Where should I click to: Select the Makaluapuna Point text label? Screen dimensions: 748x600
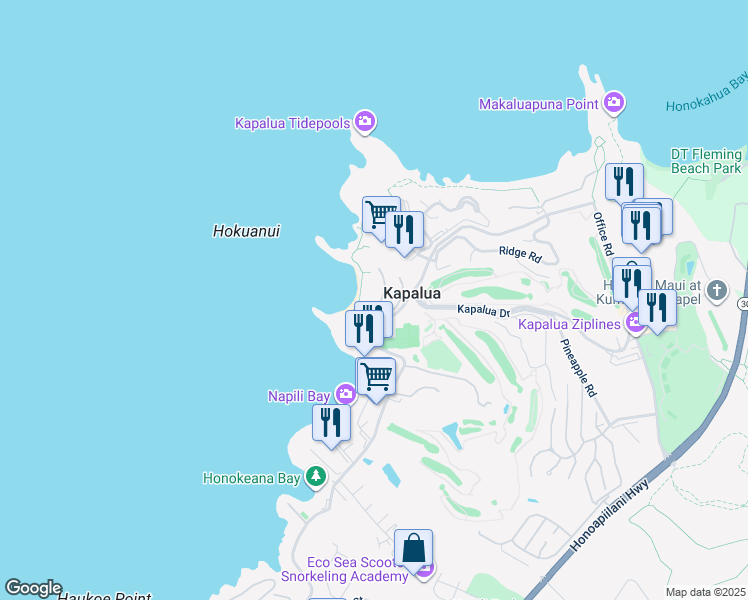pos(539,104)
